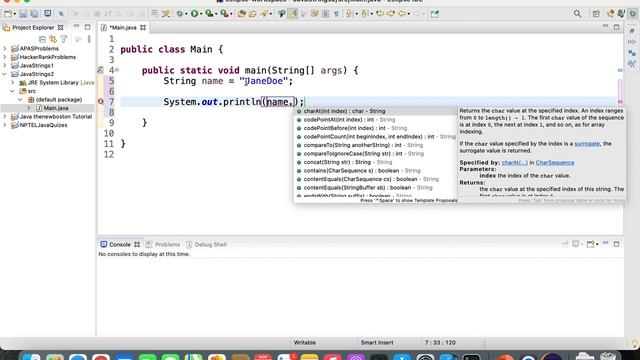
Task: Click the Open Type icon
Action: tap(242, 13)
